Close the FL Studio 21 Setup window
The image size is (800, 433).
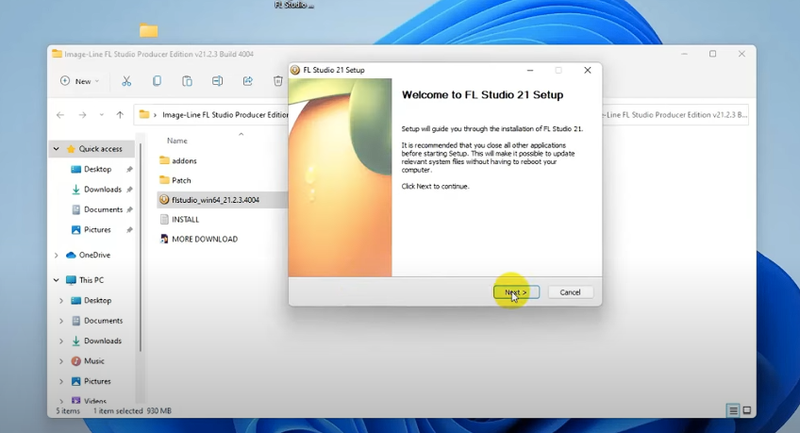[588, 70]
